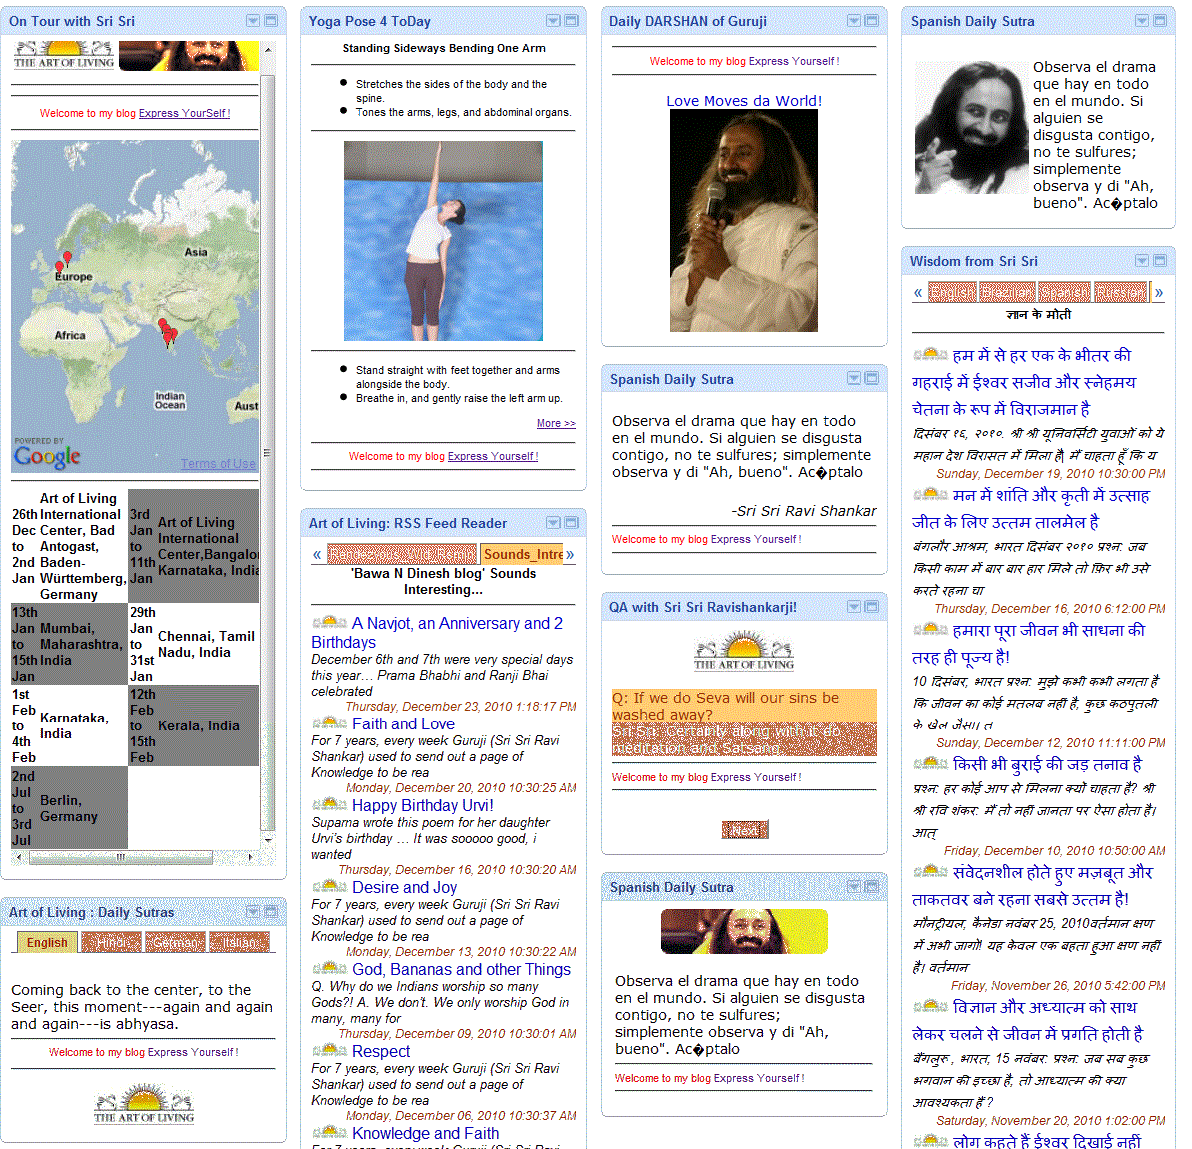
Task: Click the sun icon beside Faith and Love
Action: coord(330,722)
